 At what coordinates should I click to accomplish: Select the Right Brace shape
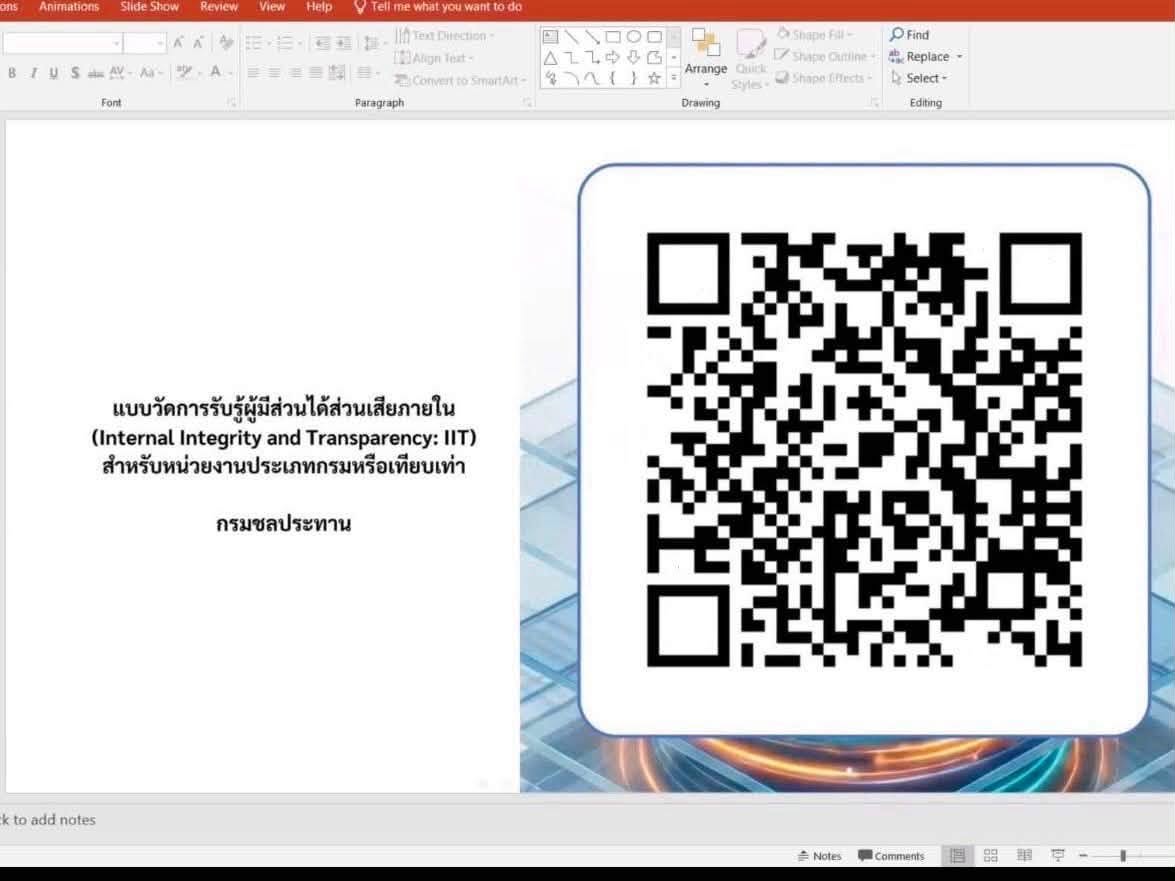pos(634,78)
